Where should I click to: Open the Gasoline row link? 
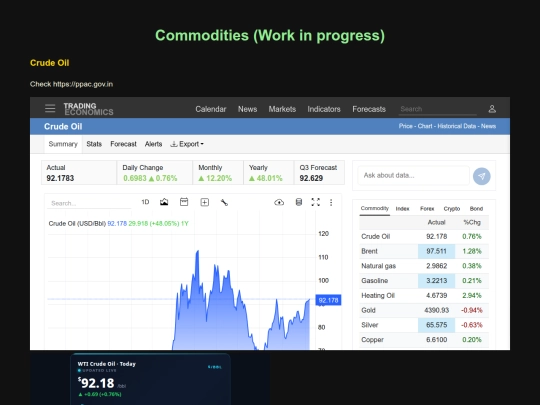click(x=375, y=281)
